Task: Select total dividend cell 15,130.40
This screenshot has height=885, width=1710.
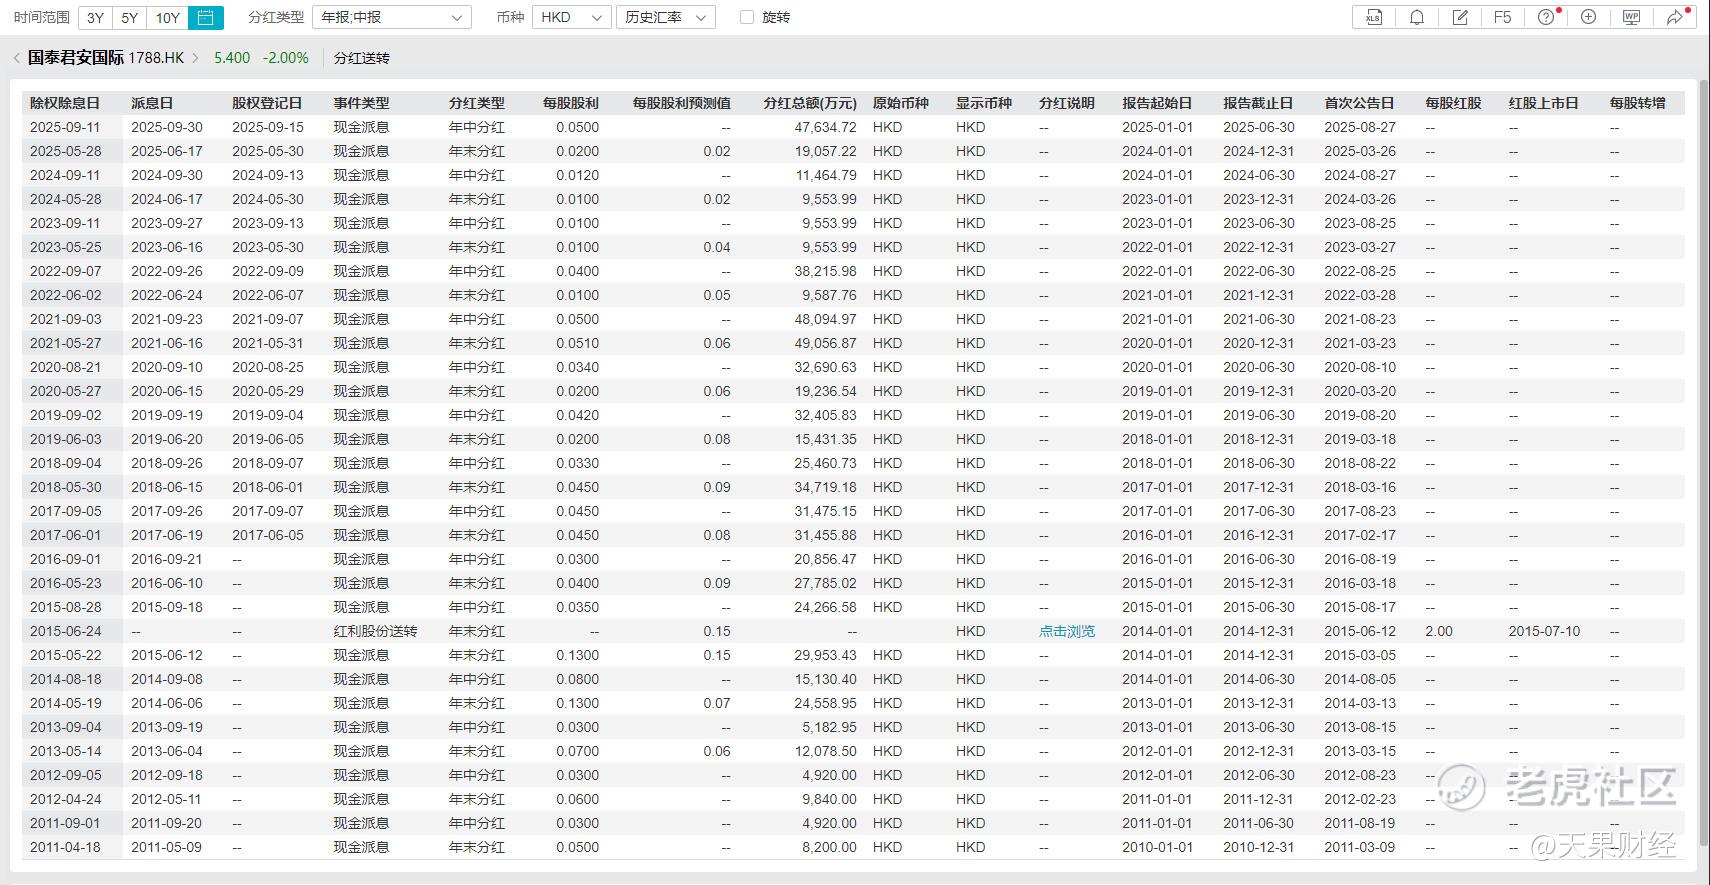Action: [826, 679]
